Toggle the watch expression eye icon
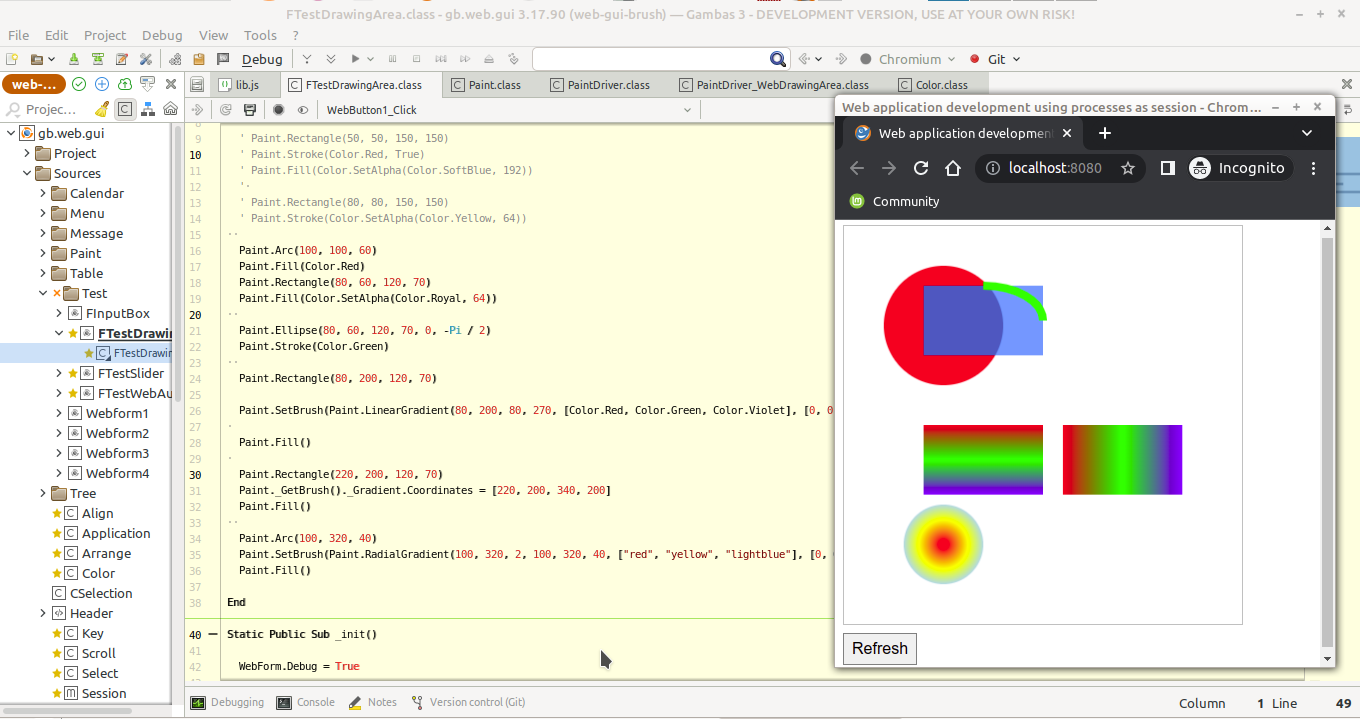The width and height of the screenshot is (1360, 719). [x=302, y=110]
